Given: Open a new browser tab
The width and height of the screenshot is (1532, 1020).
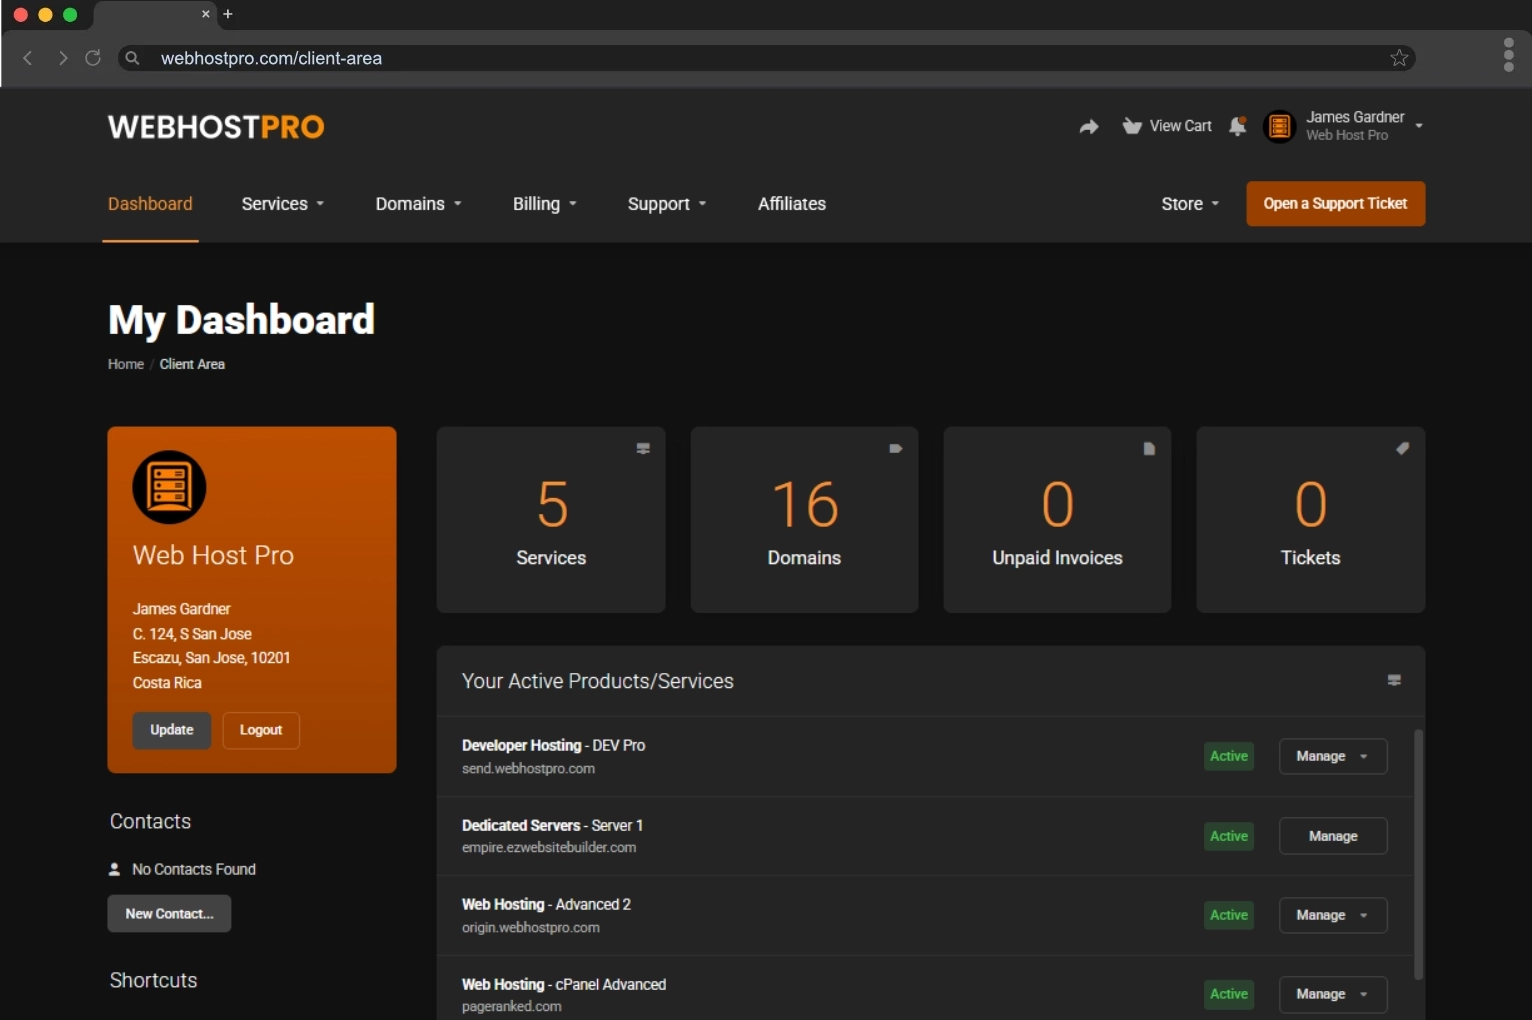Looking at the screenshot, I should click(x=228, y=14).
